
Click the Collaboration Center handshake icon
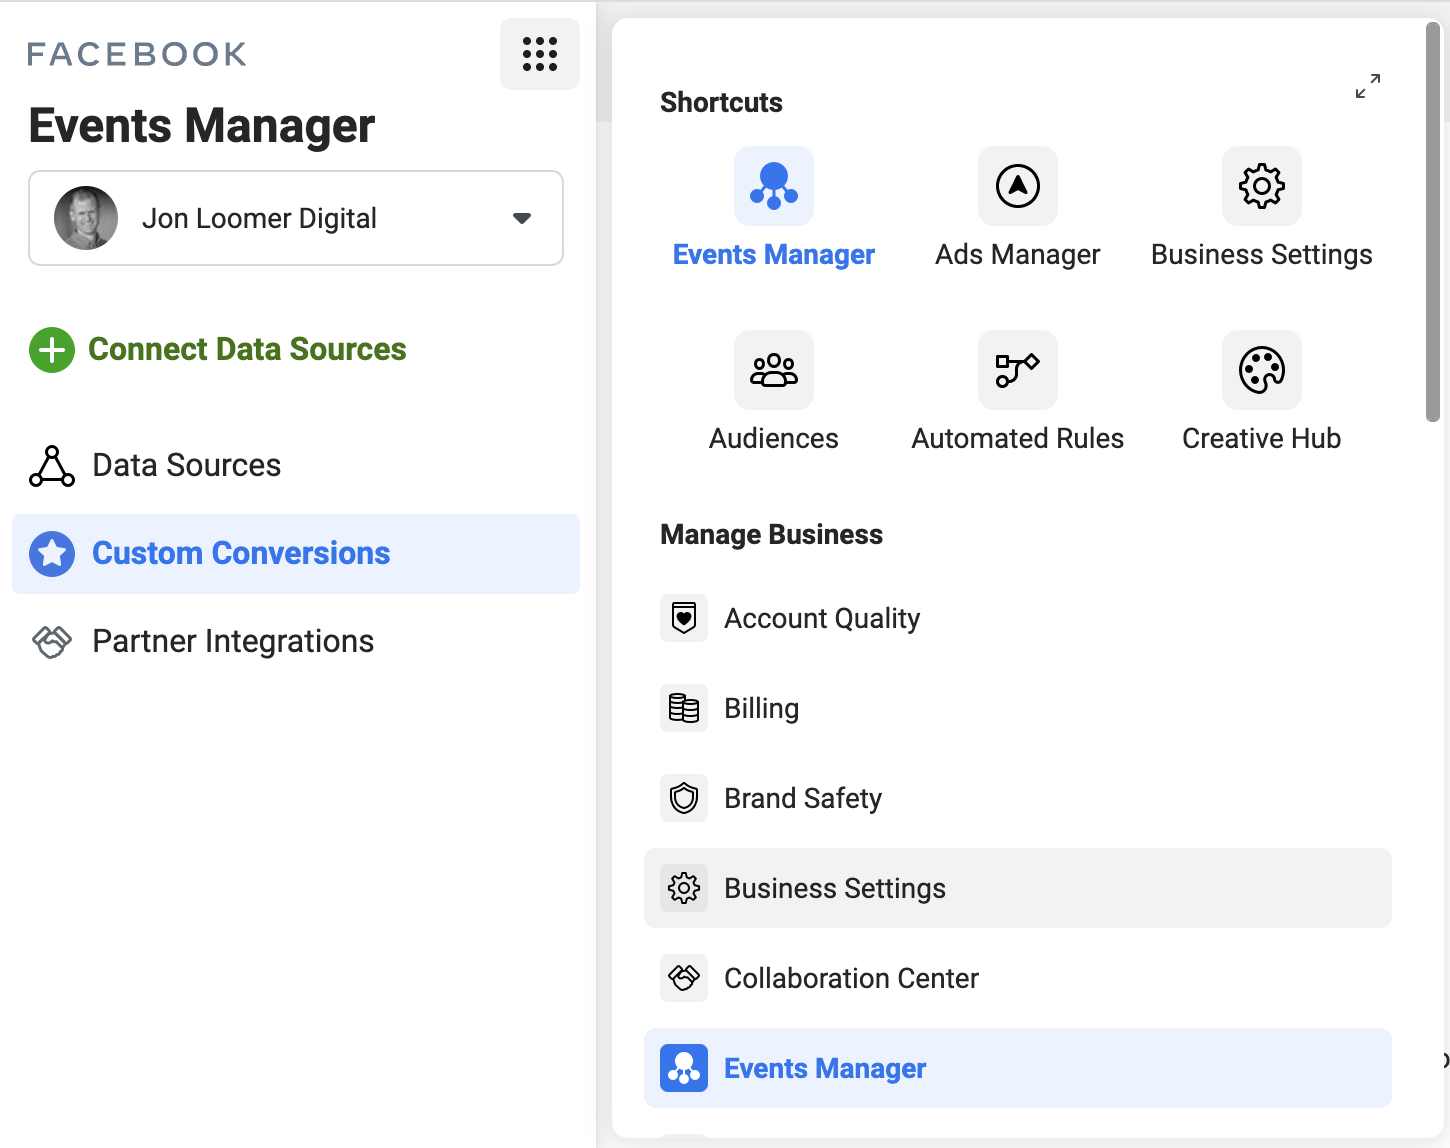point(684,978)
